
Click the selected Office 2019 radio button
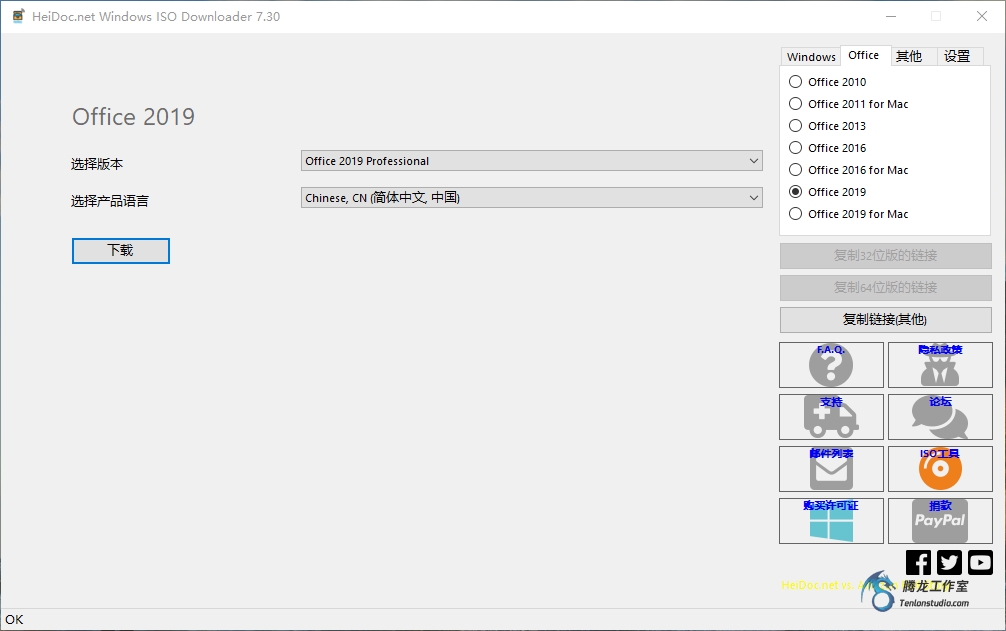click(x=796, y=192)
